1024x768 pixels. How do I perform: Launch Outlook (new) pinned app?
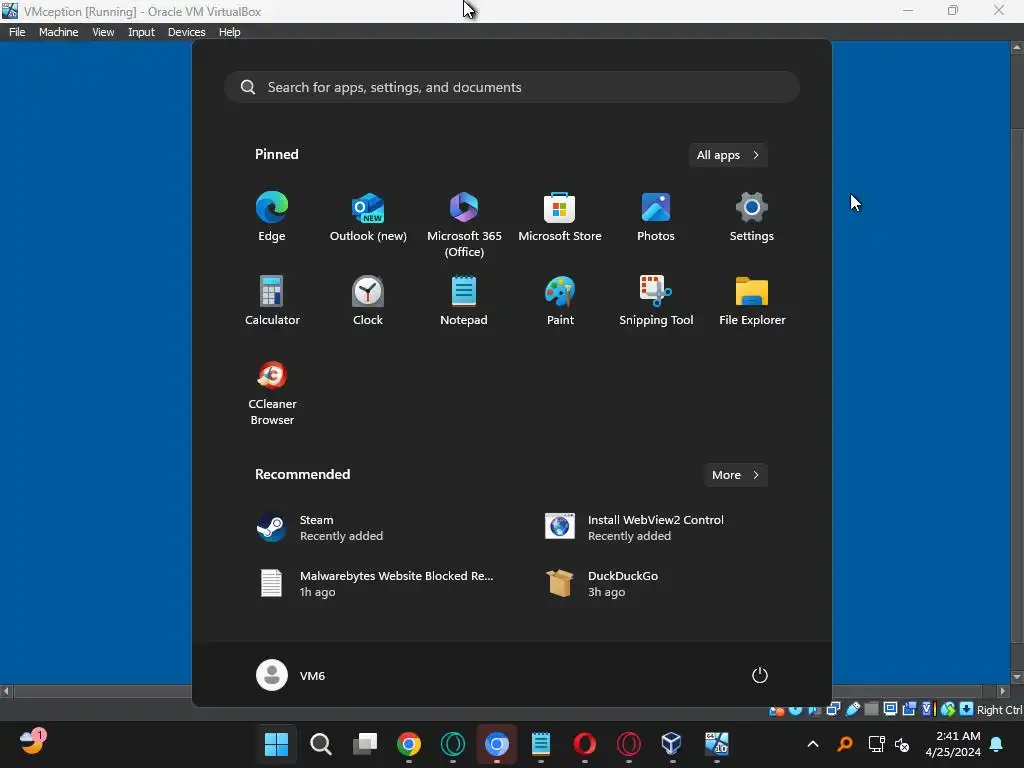coord(368,217)
